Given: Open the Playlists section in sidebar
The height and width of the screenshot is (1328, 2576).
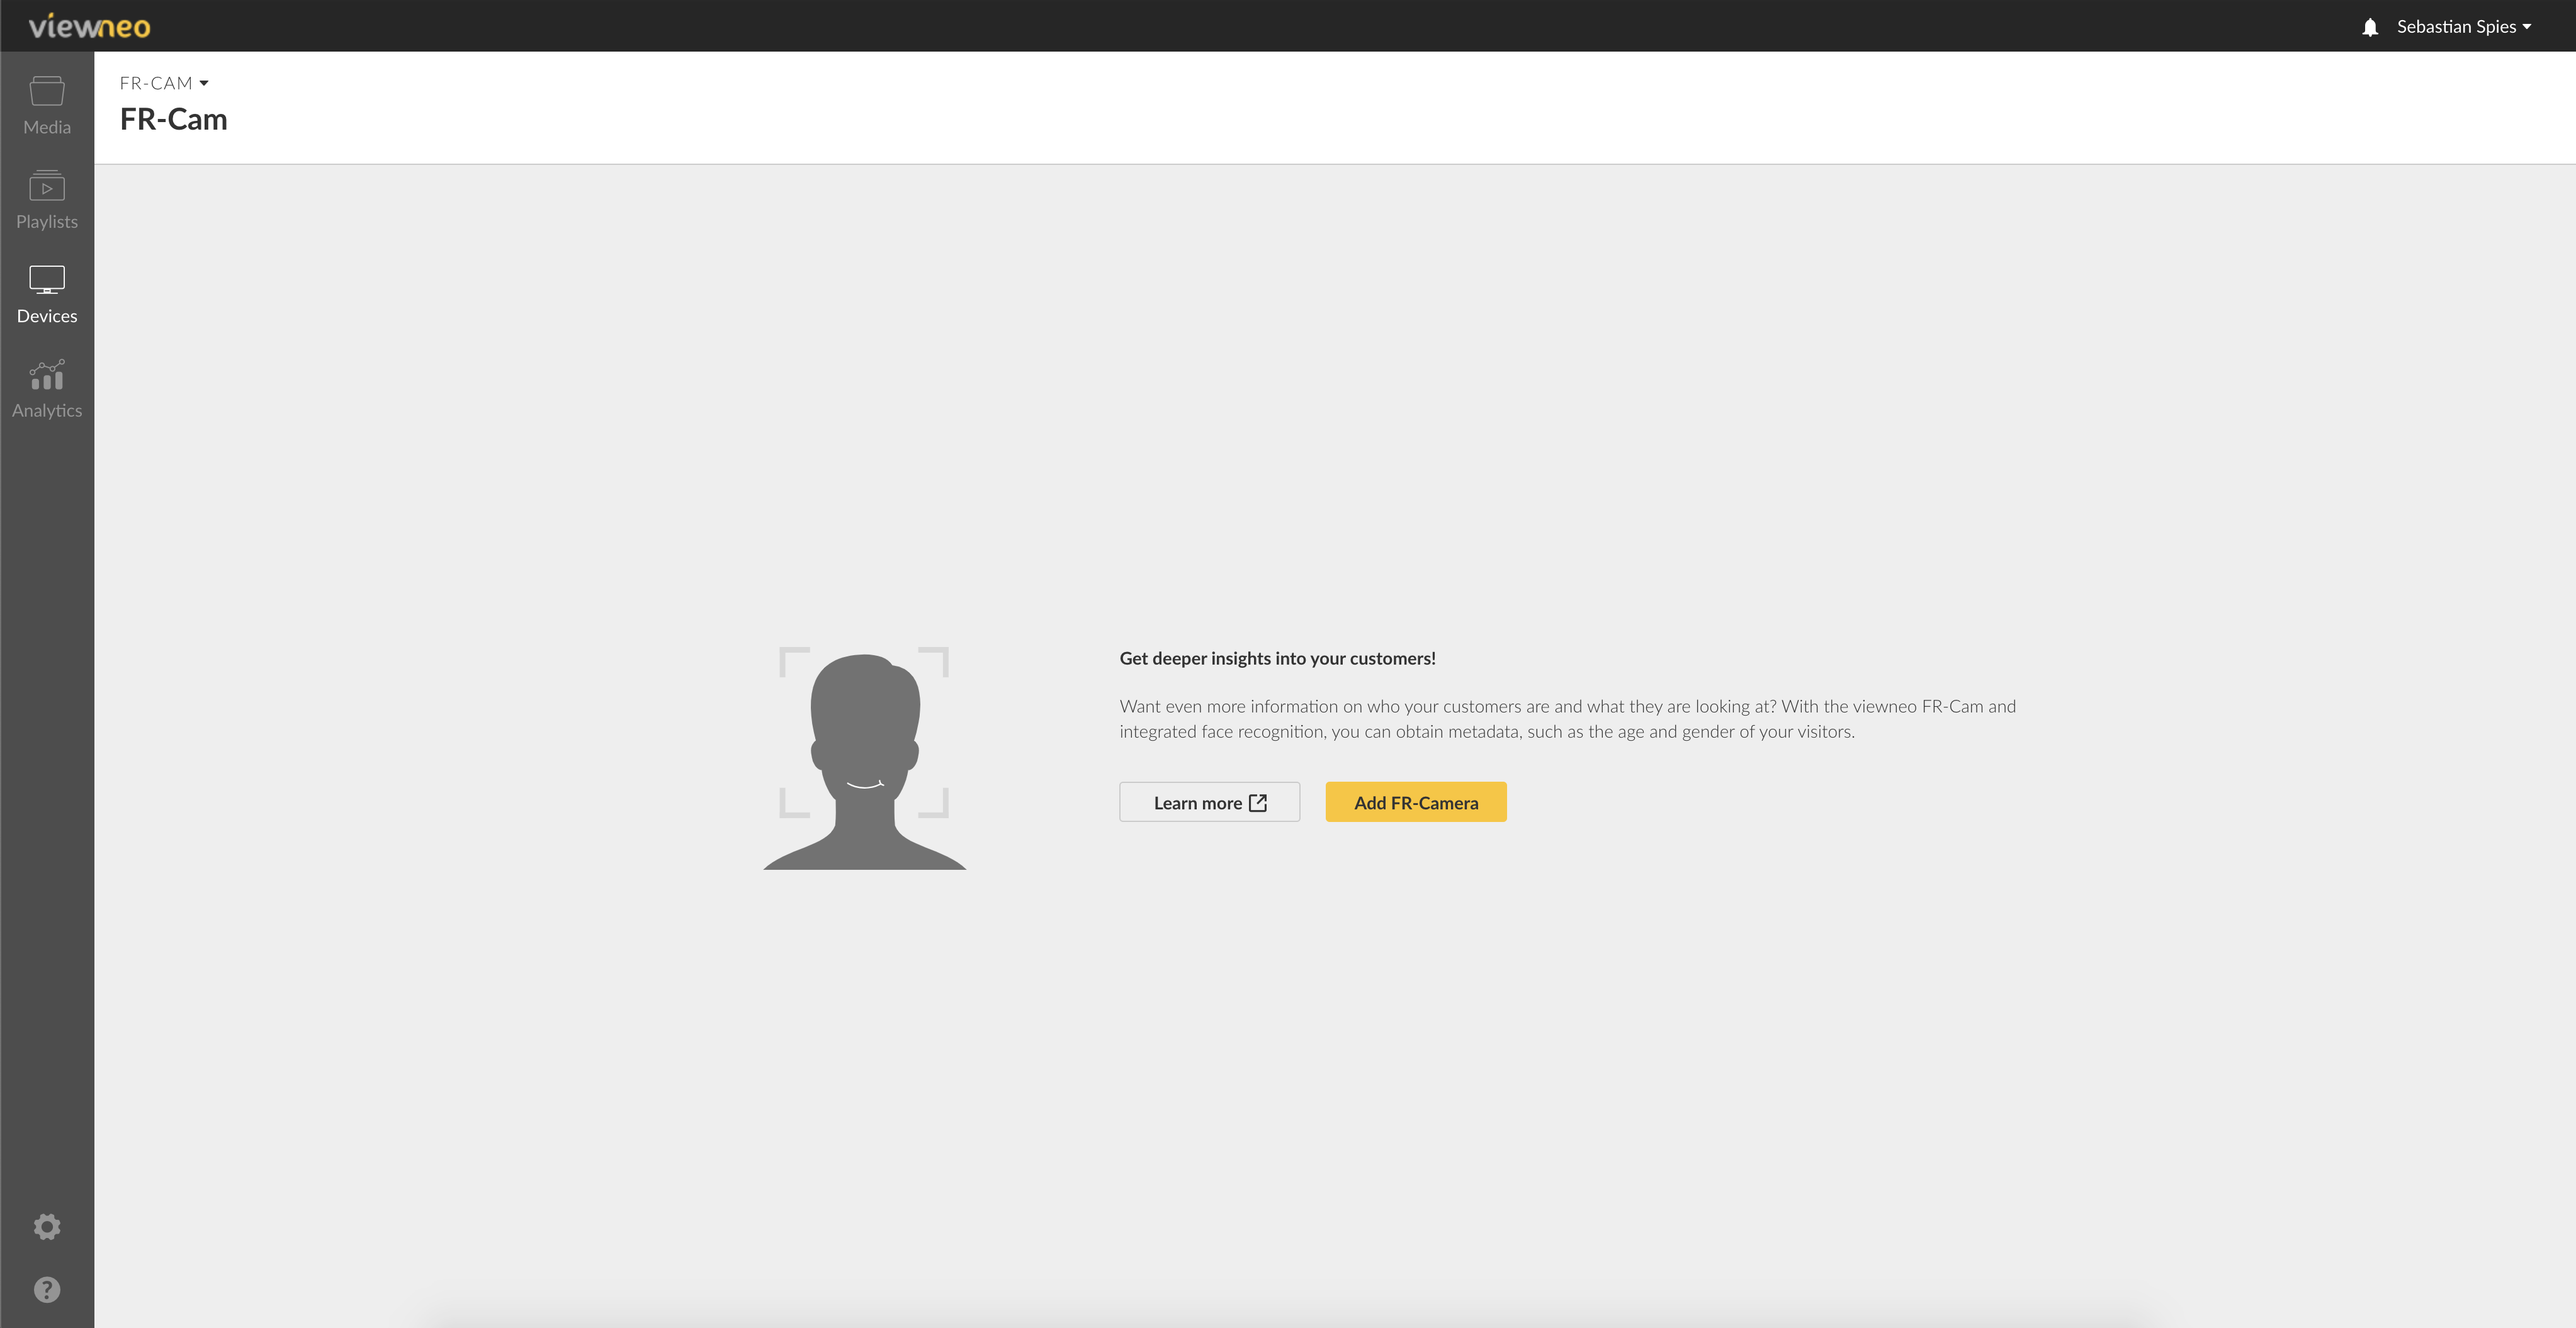Looking at the screenshot, I should point(47,200).
